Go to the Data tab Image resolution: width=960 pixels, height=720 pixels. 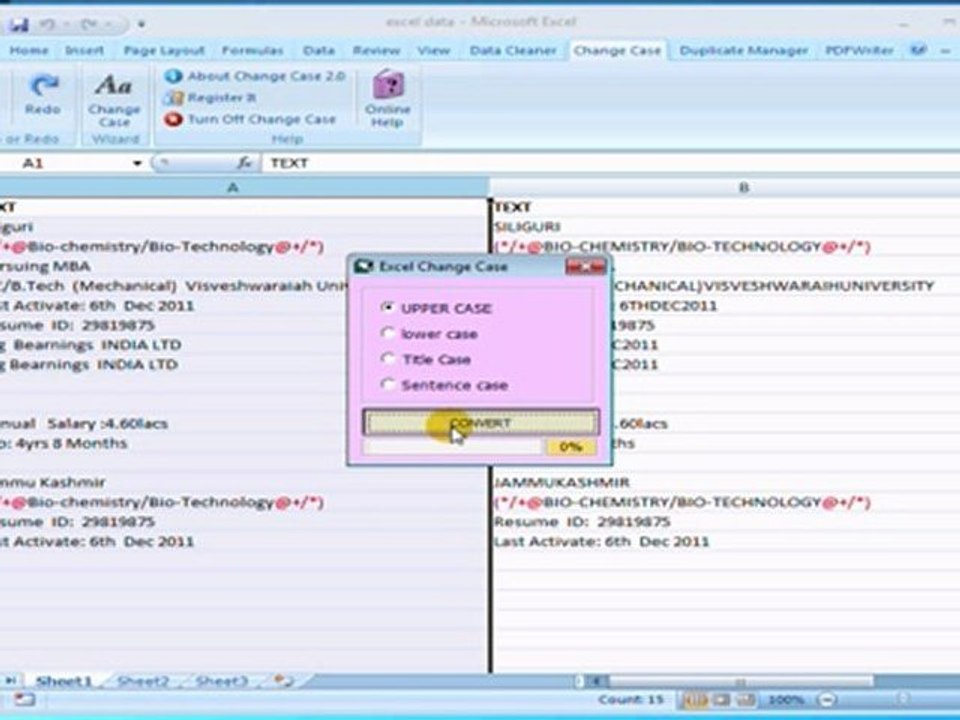point(319,50)
